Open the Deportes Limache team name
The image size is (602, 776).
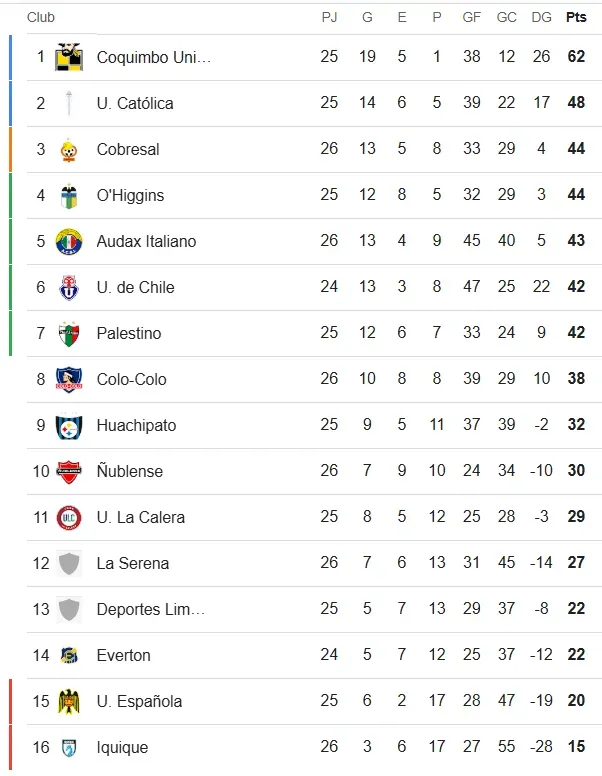(x=150, y=609)
